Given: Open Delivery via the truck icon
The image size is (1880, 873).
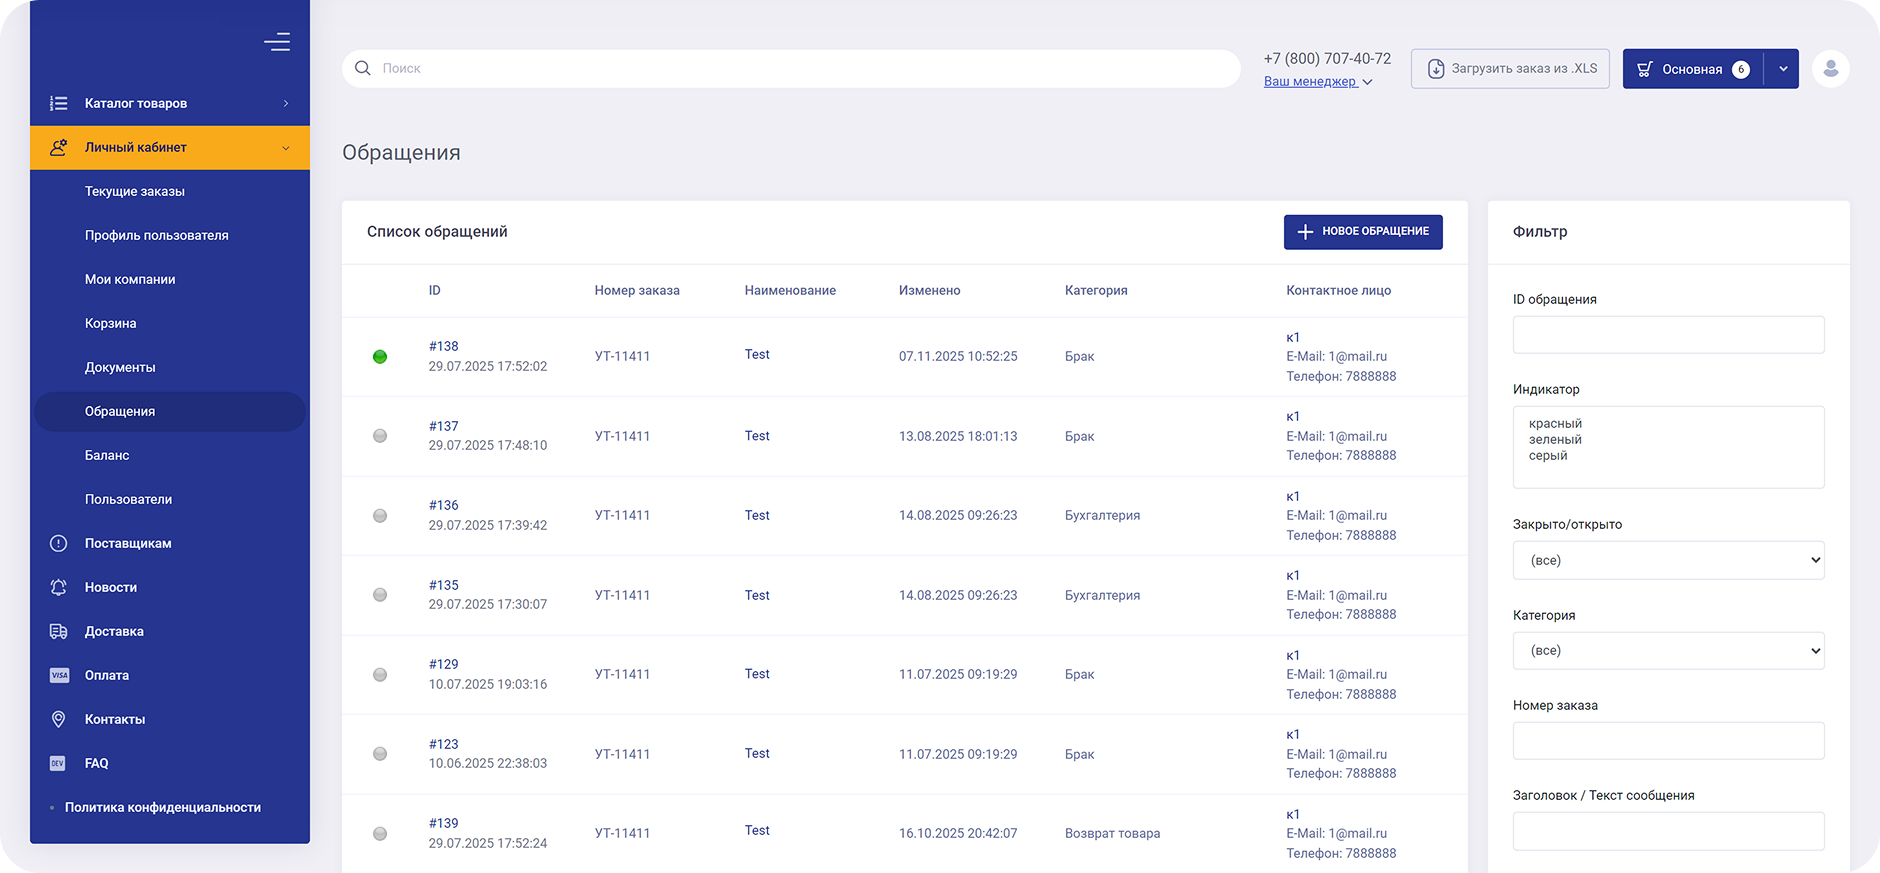Looking at the screenshot, I should tap(59, 631).
